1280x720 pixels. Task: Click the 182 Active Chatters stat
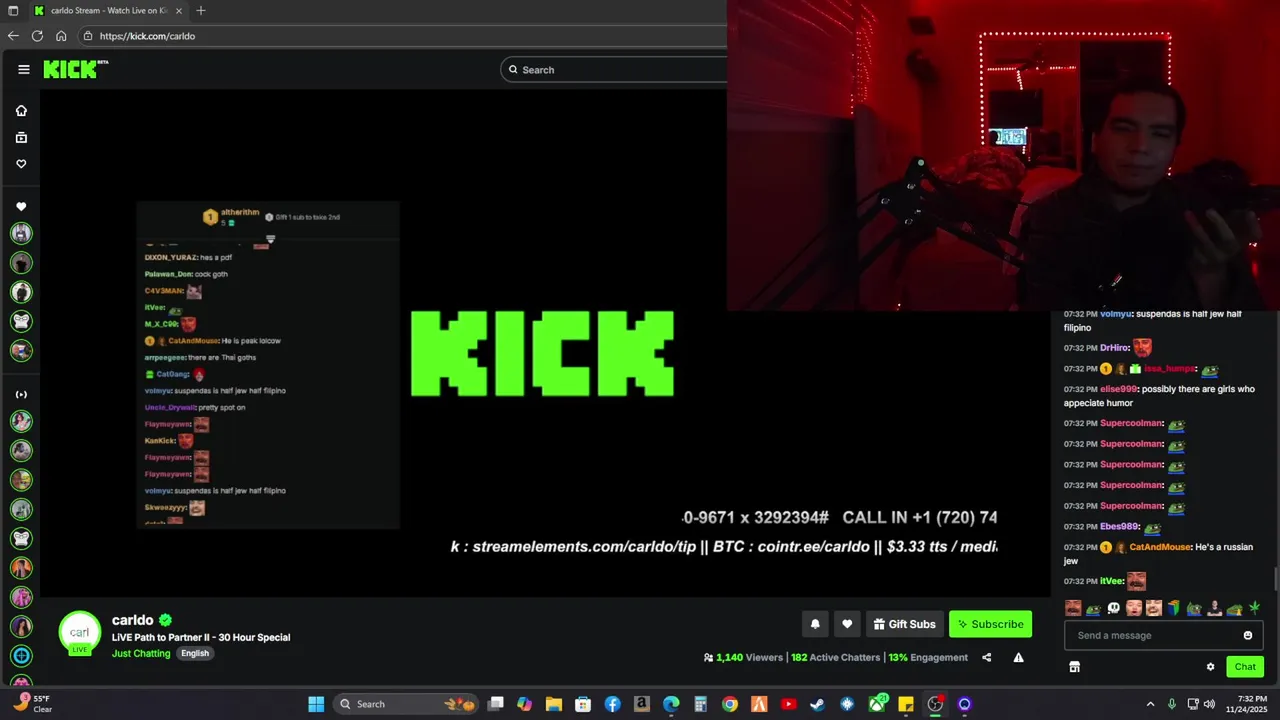click(835, 657)
